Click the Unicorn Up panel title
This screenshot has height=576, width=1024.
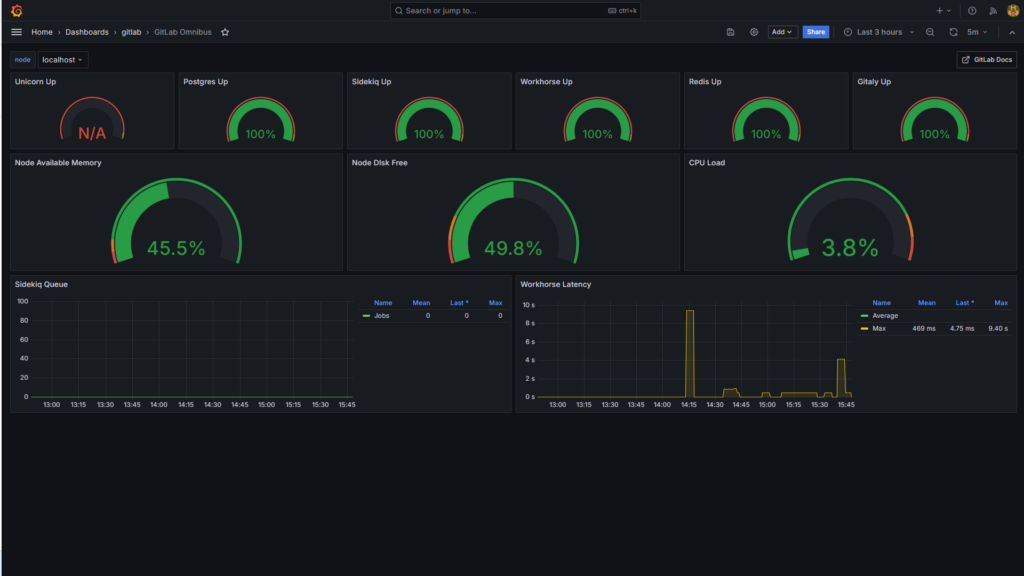35,82
